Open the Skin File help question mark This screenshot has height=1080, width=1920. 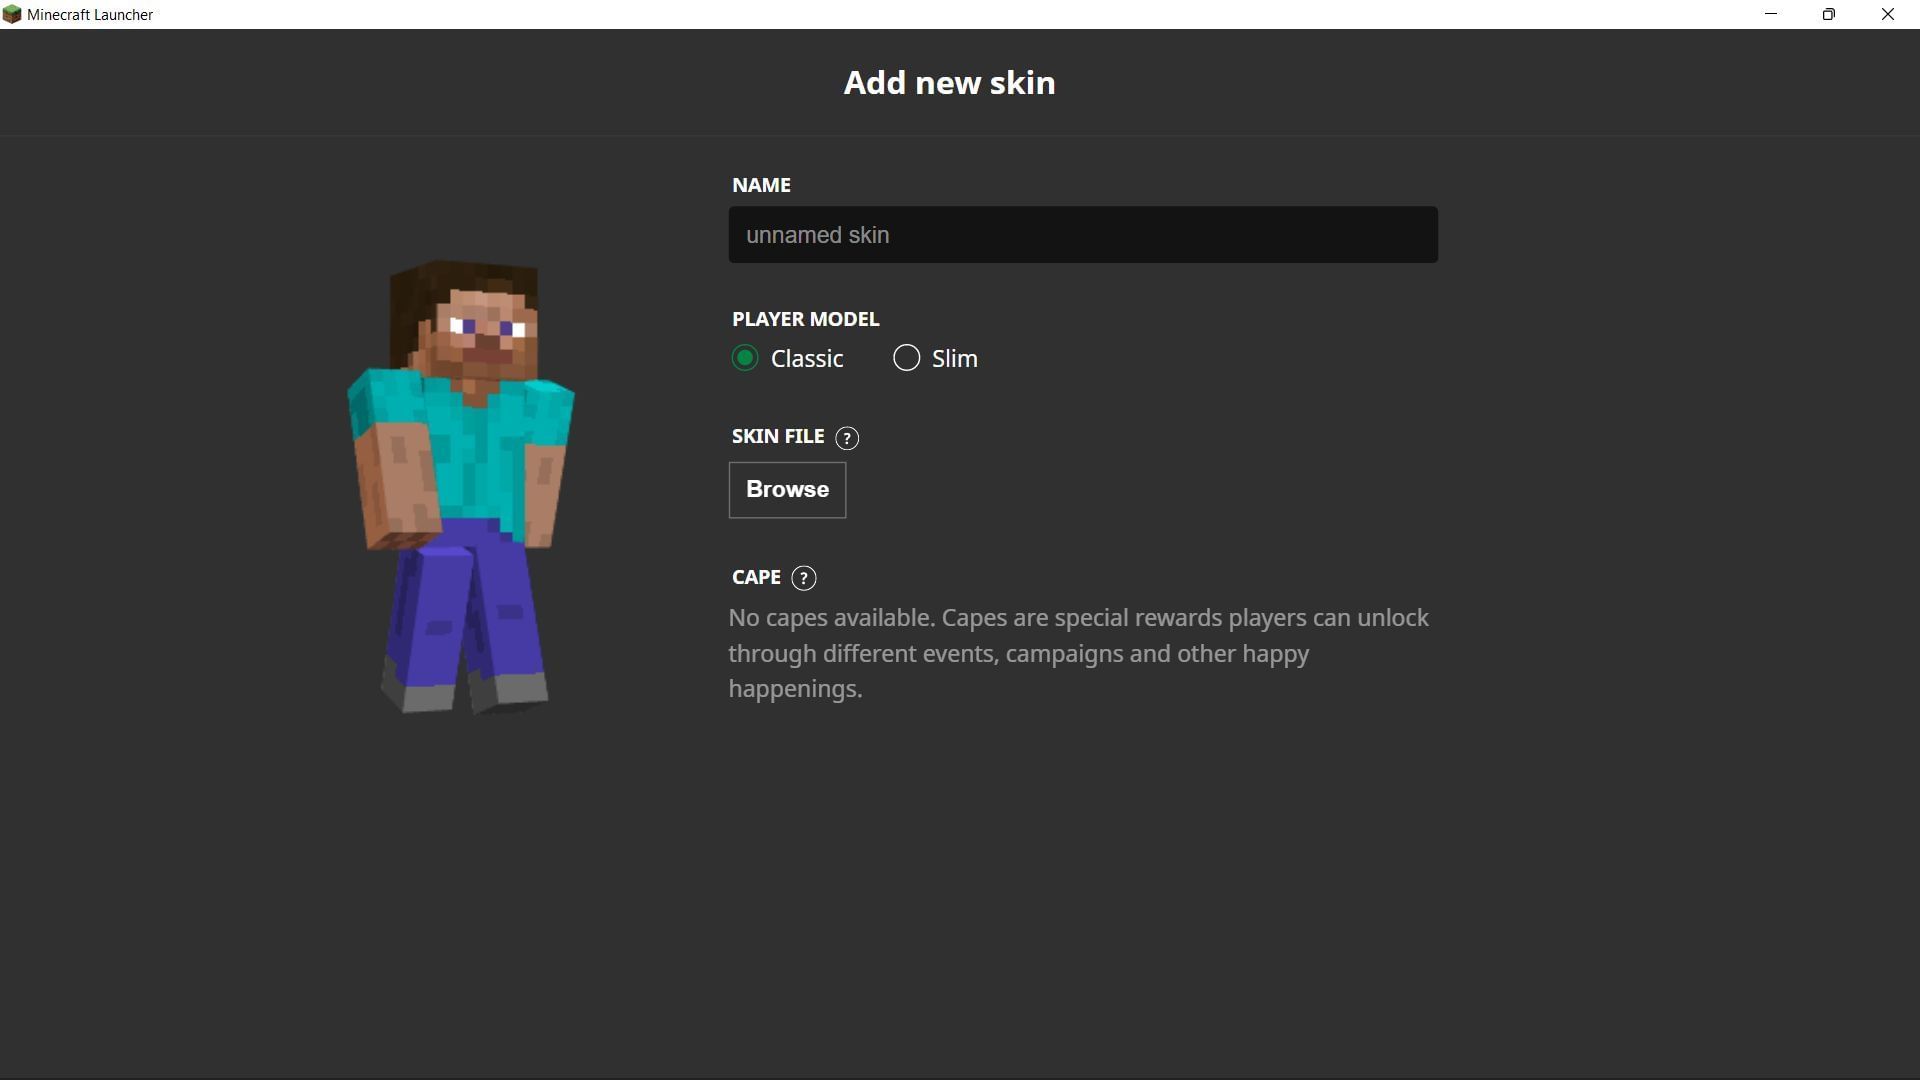point(847,438)
